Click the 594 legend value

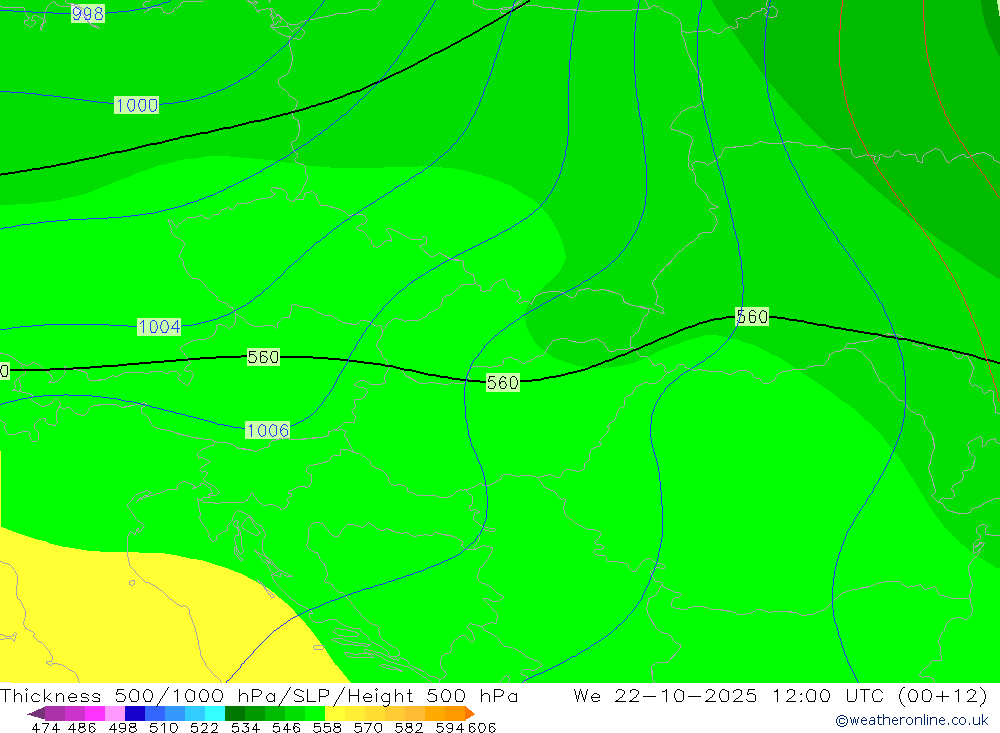(450, 728)
